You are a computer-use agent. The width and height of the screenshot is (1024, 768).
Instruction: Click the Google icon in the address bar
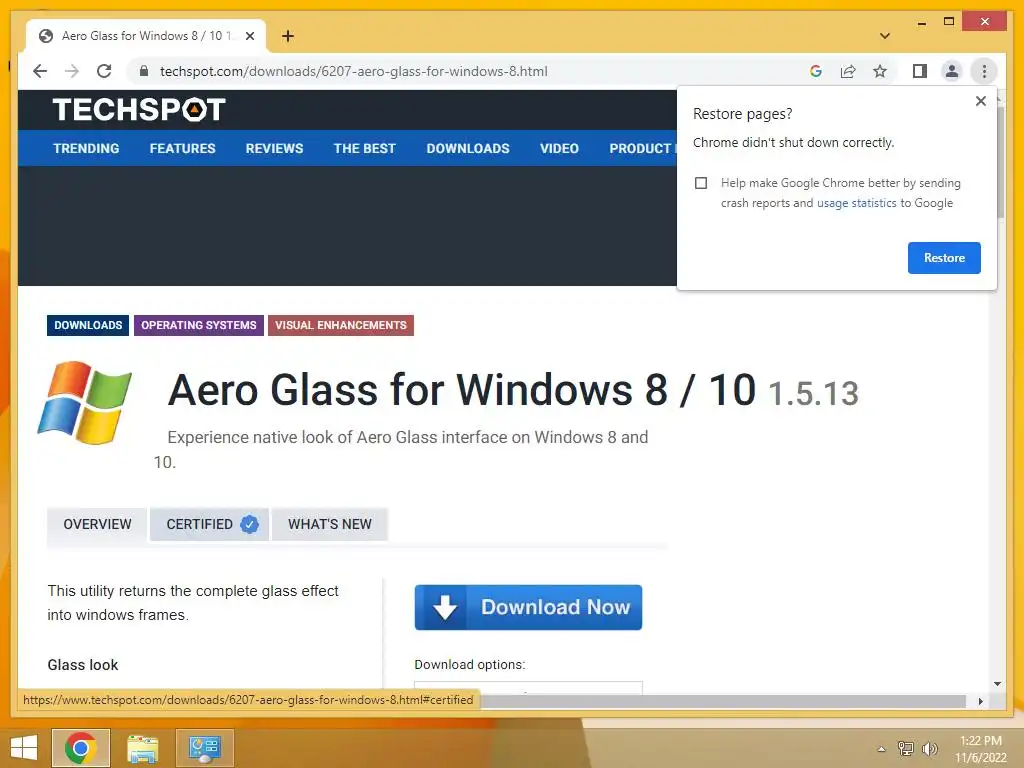coord(816,71)
